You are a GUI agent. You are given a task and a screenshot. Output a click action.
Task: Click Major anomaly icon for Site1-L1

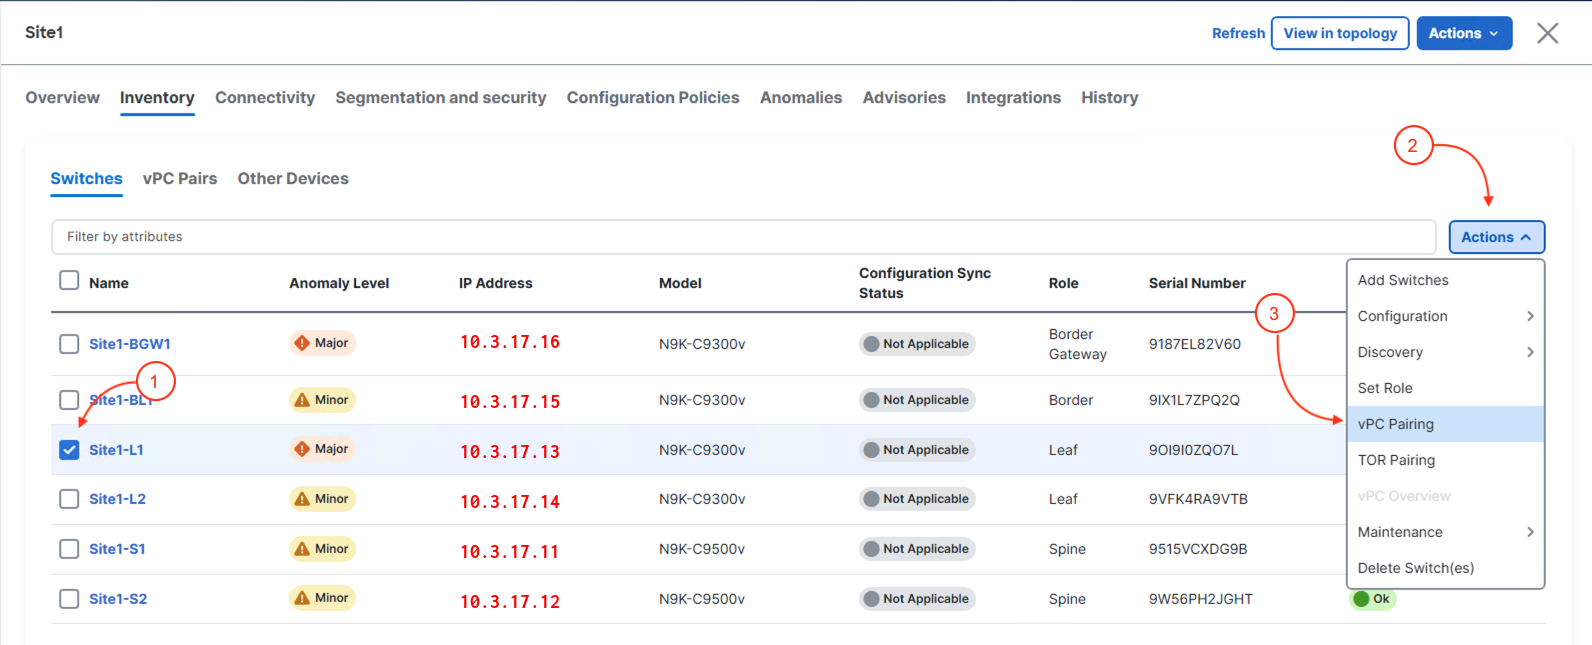[x=302, y=449]
